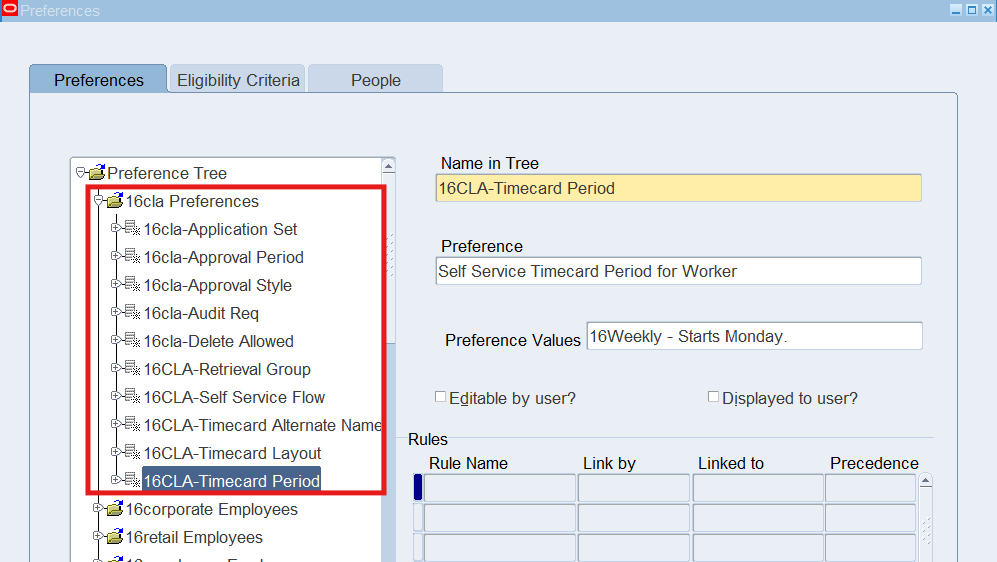Select 16CLA-Timecard Layout in the tree
Viewport: 997px width, 562px height.
[x=232, y=454]
